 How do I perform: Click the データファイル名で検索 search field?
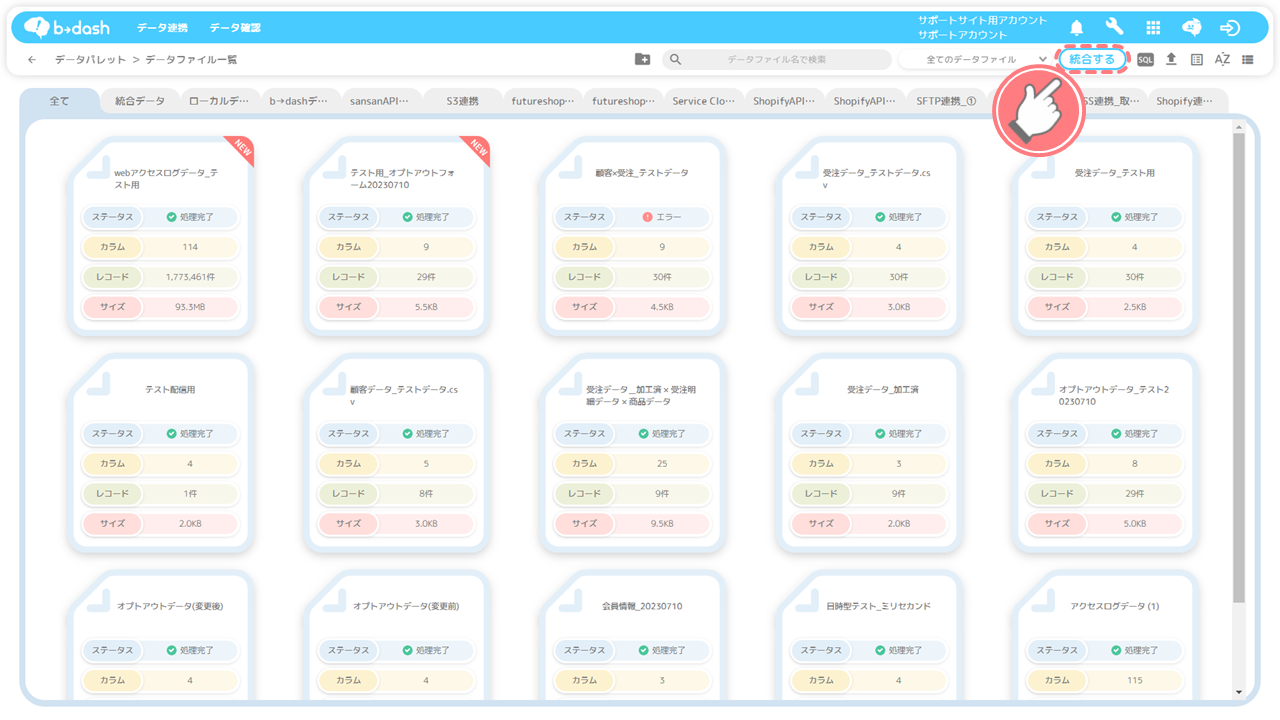pos(776,60)
